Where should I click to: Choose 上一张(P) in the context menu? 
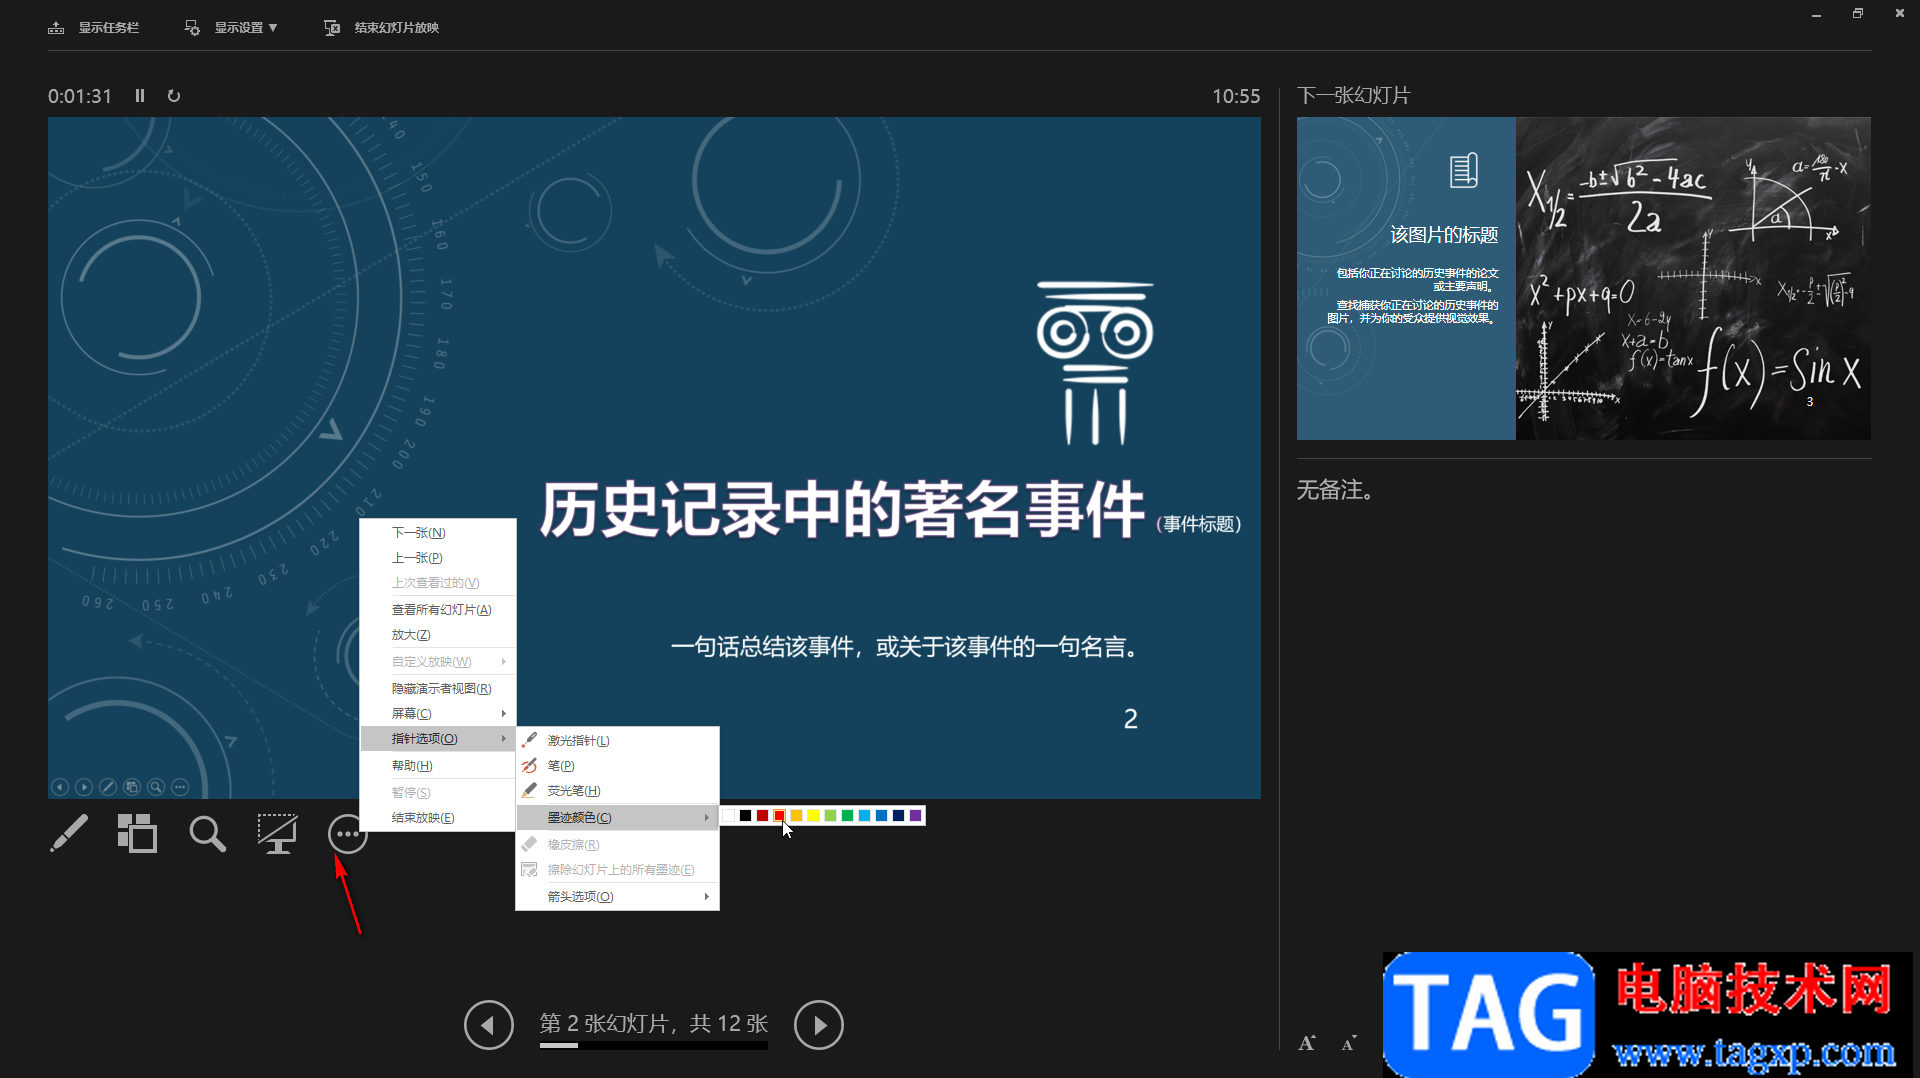(438, 558)
